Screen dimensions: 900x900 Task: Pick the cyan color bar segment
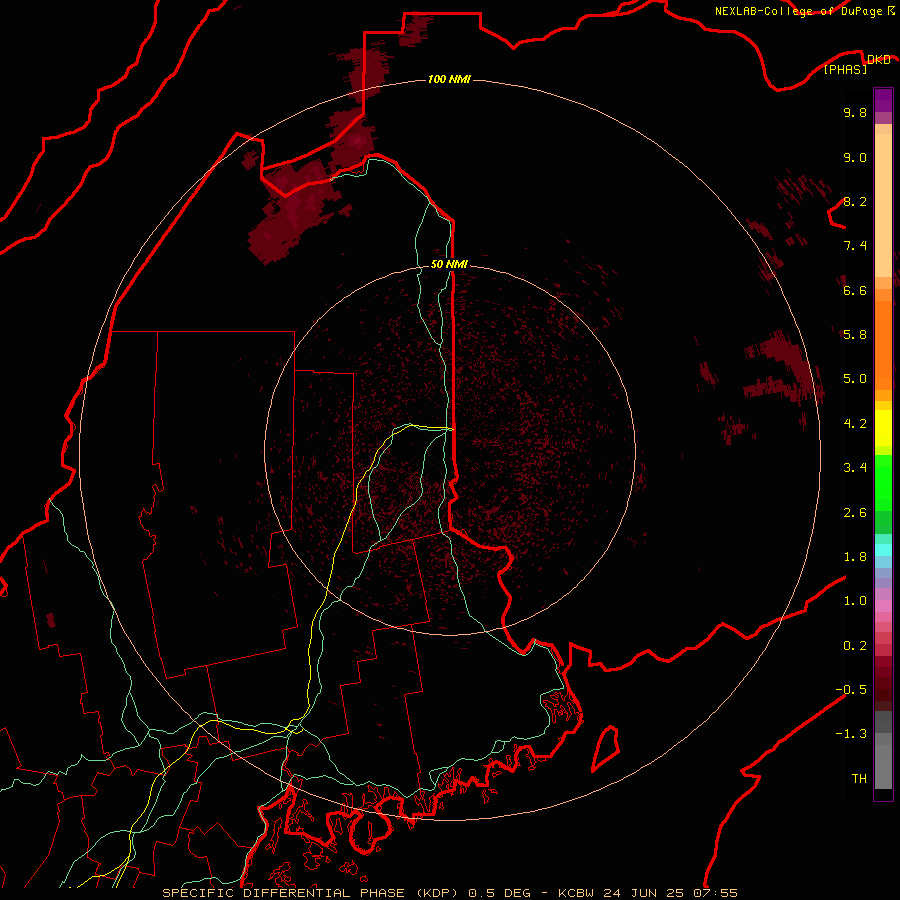[883, 549]
